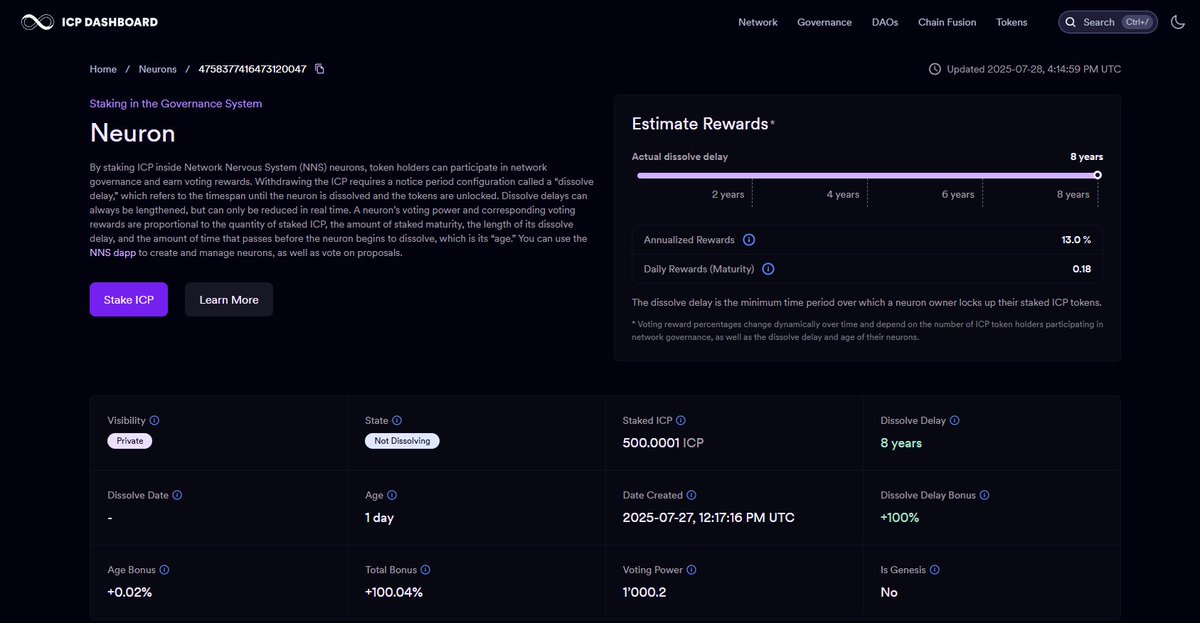Click the Not Dissolving state badge
Viewport: 1200px width, 623px height.
tap(402, 441)
